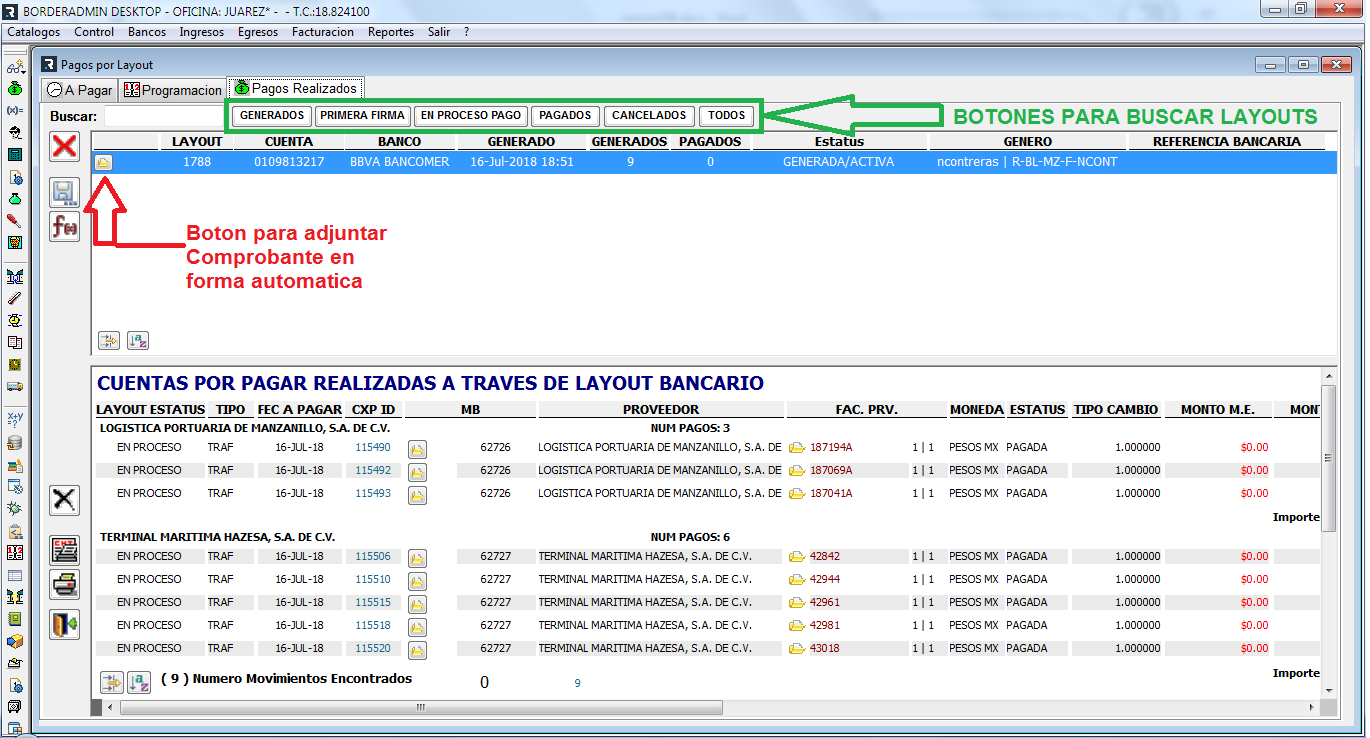This screenshot has width=1370, height=738.
Task: Click the TODOS filter button
Action: tap(727, 116)
